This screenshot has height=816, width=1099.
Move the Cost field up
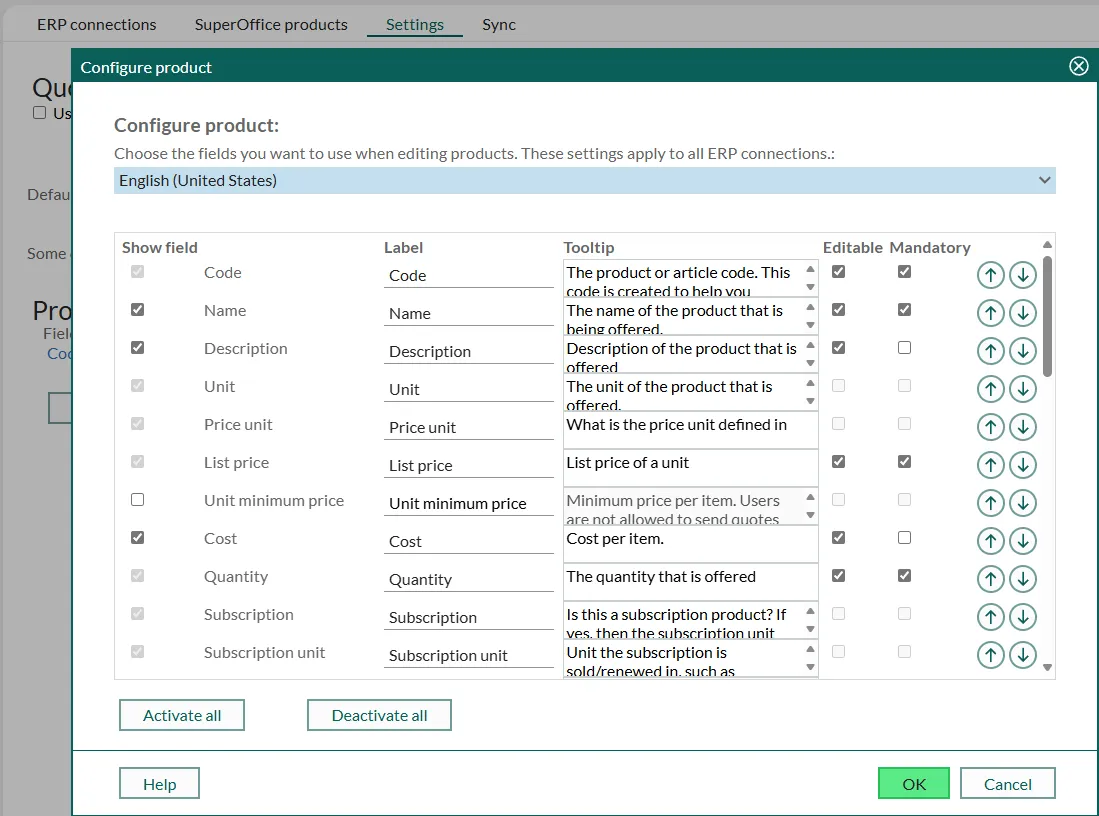tap(990, 541)
